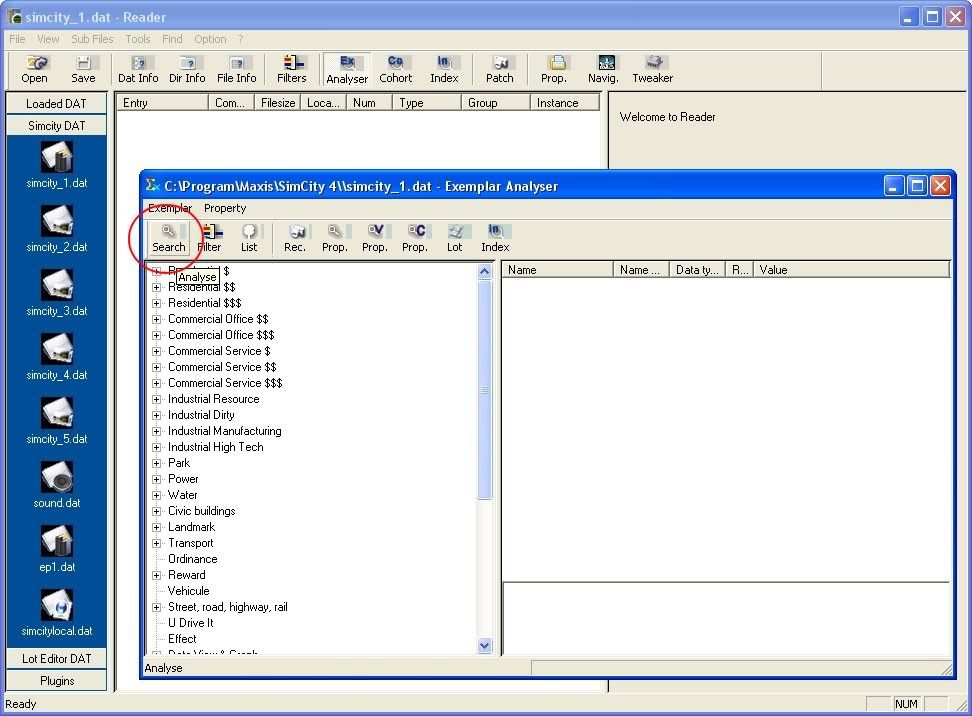Expand the Industrial High Tech node
This screenshot has height=716, width=972.
coord(156,447)
